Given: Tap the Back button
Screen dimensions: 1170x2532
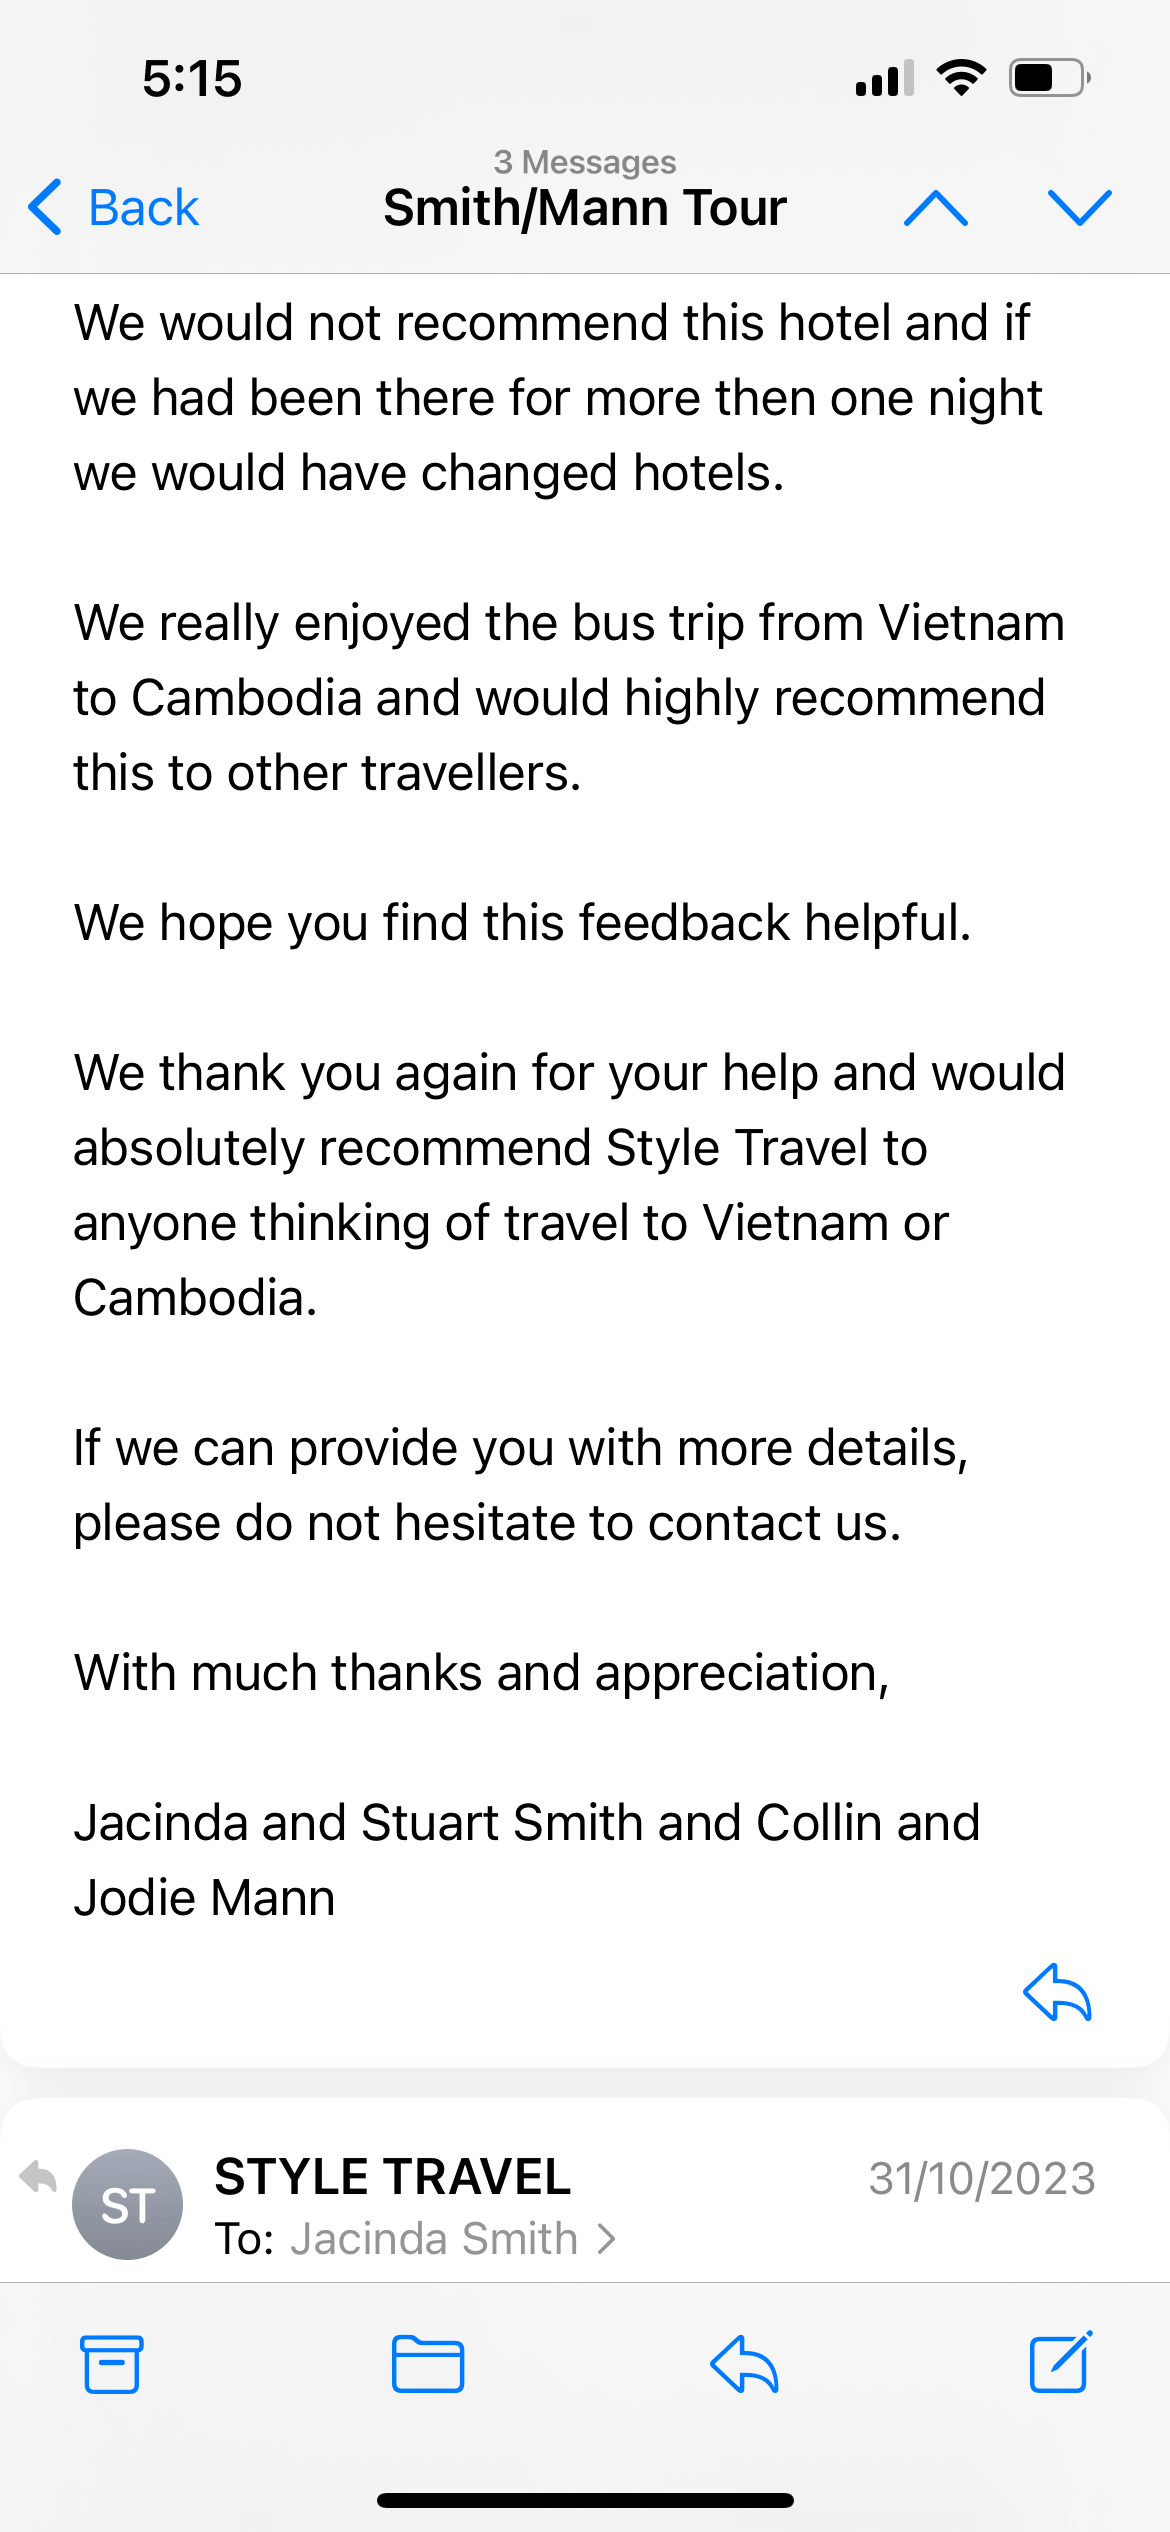Looking at the screenshot, I should pos(114,208).
